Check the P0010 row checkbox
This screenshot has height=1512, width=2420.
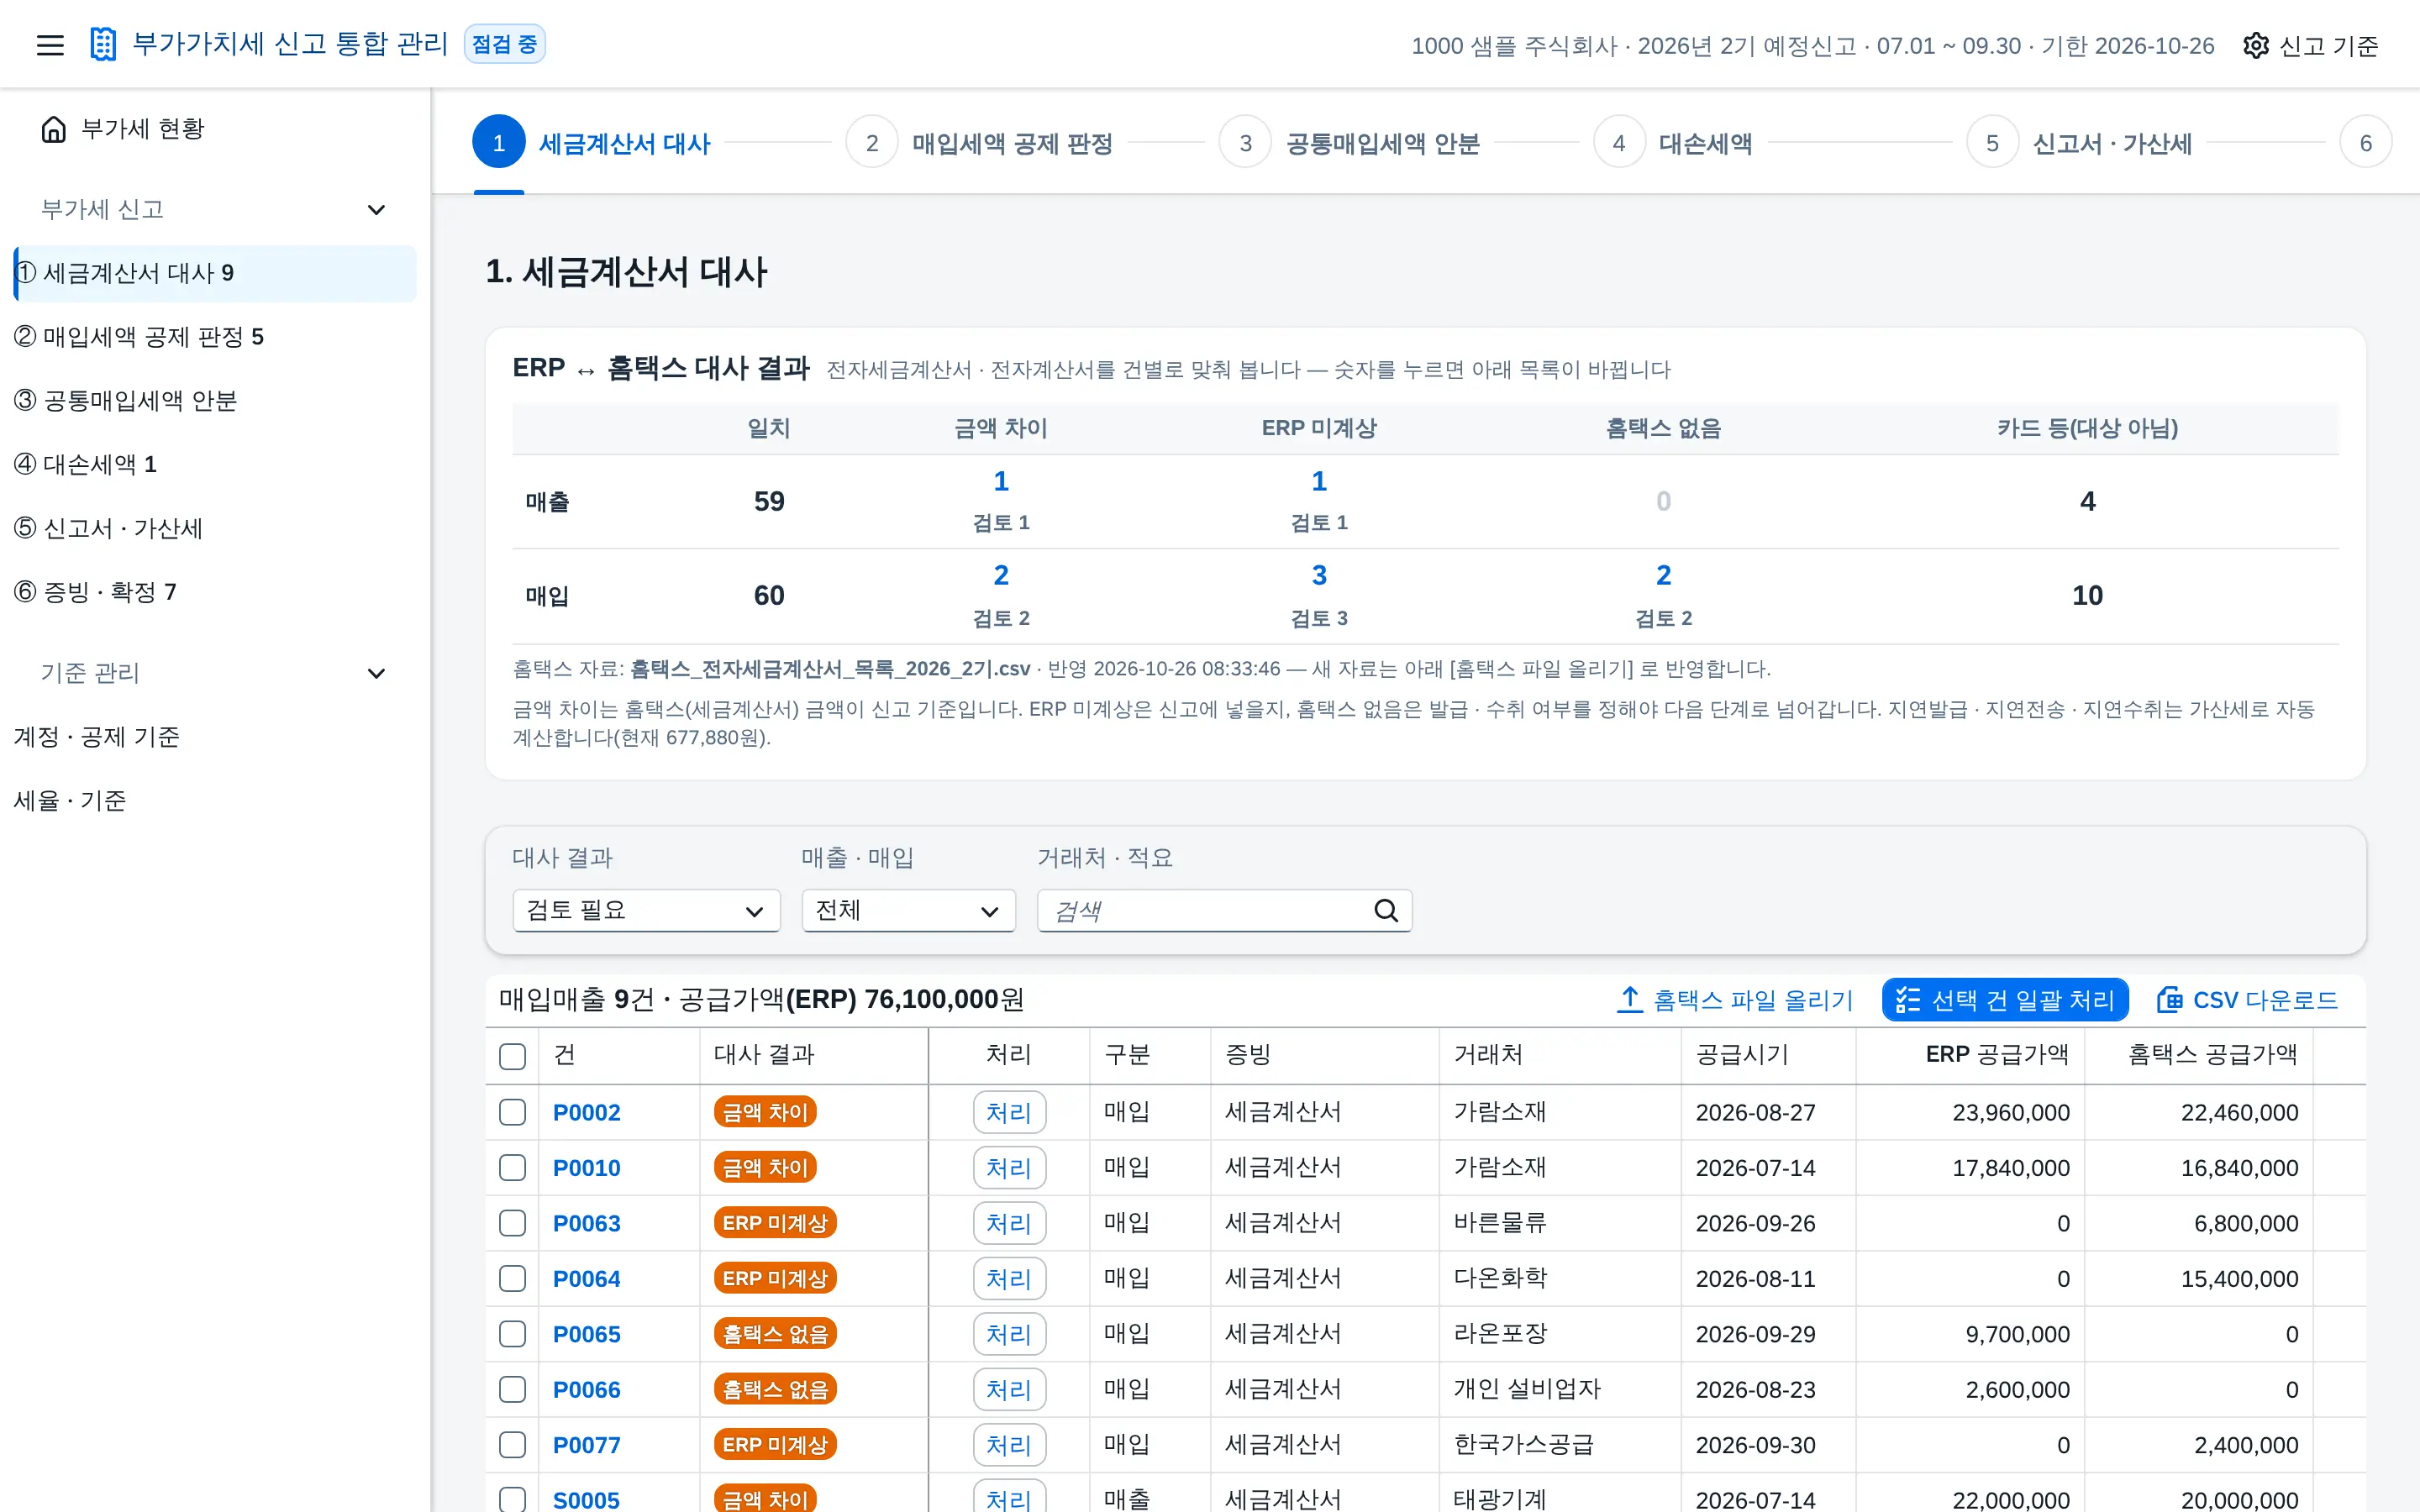(512, 1167)
